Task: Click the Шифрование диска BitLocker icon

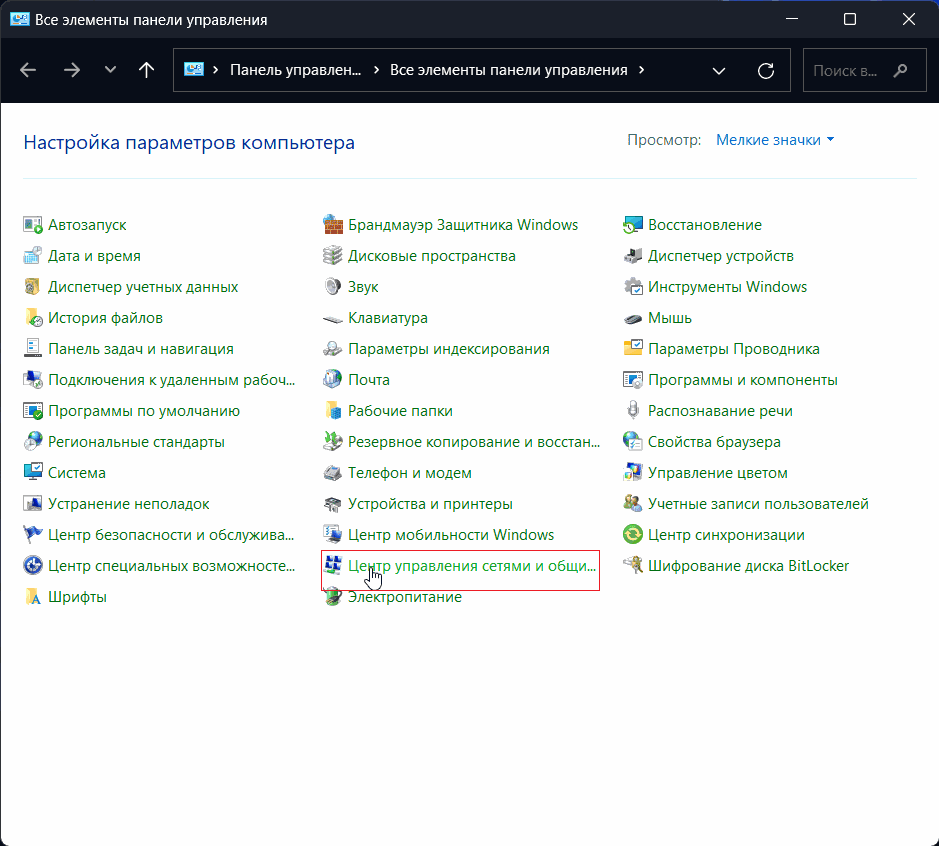Action: click(x=633, y=566)
